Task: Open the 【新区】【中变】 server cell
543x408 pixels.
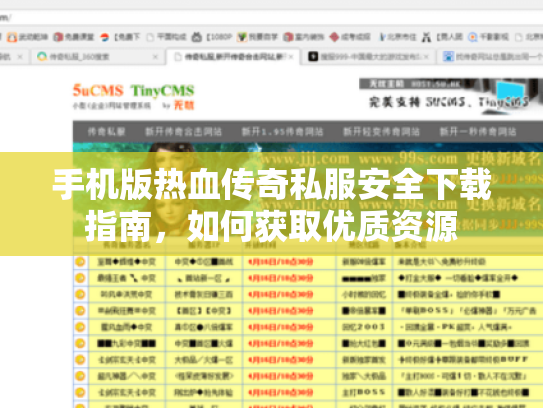Action: click(204, 311)
